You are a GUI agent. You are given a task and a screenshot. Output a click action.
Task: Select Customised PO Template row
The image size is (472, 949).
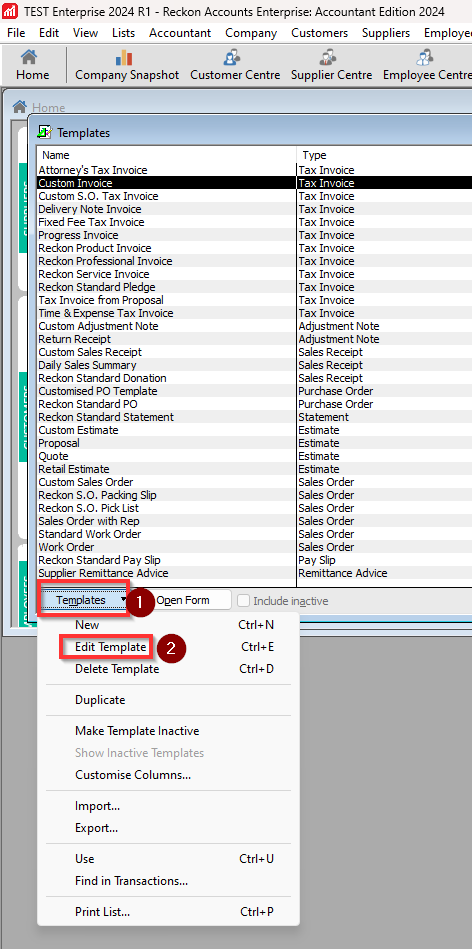(x=254, y=391)
